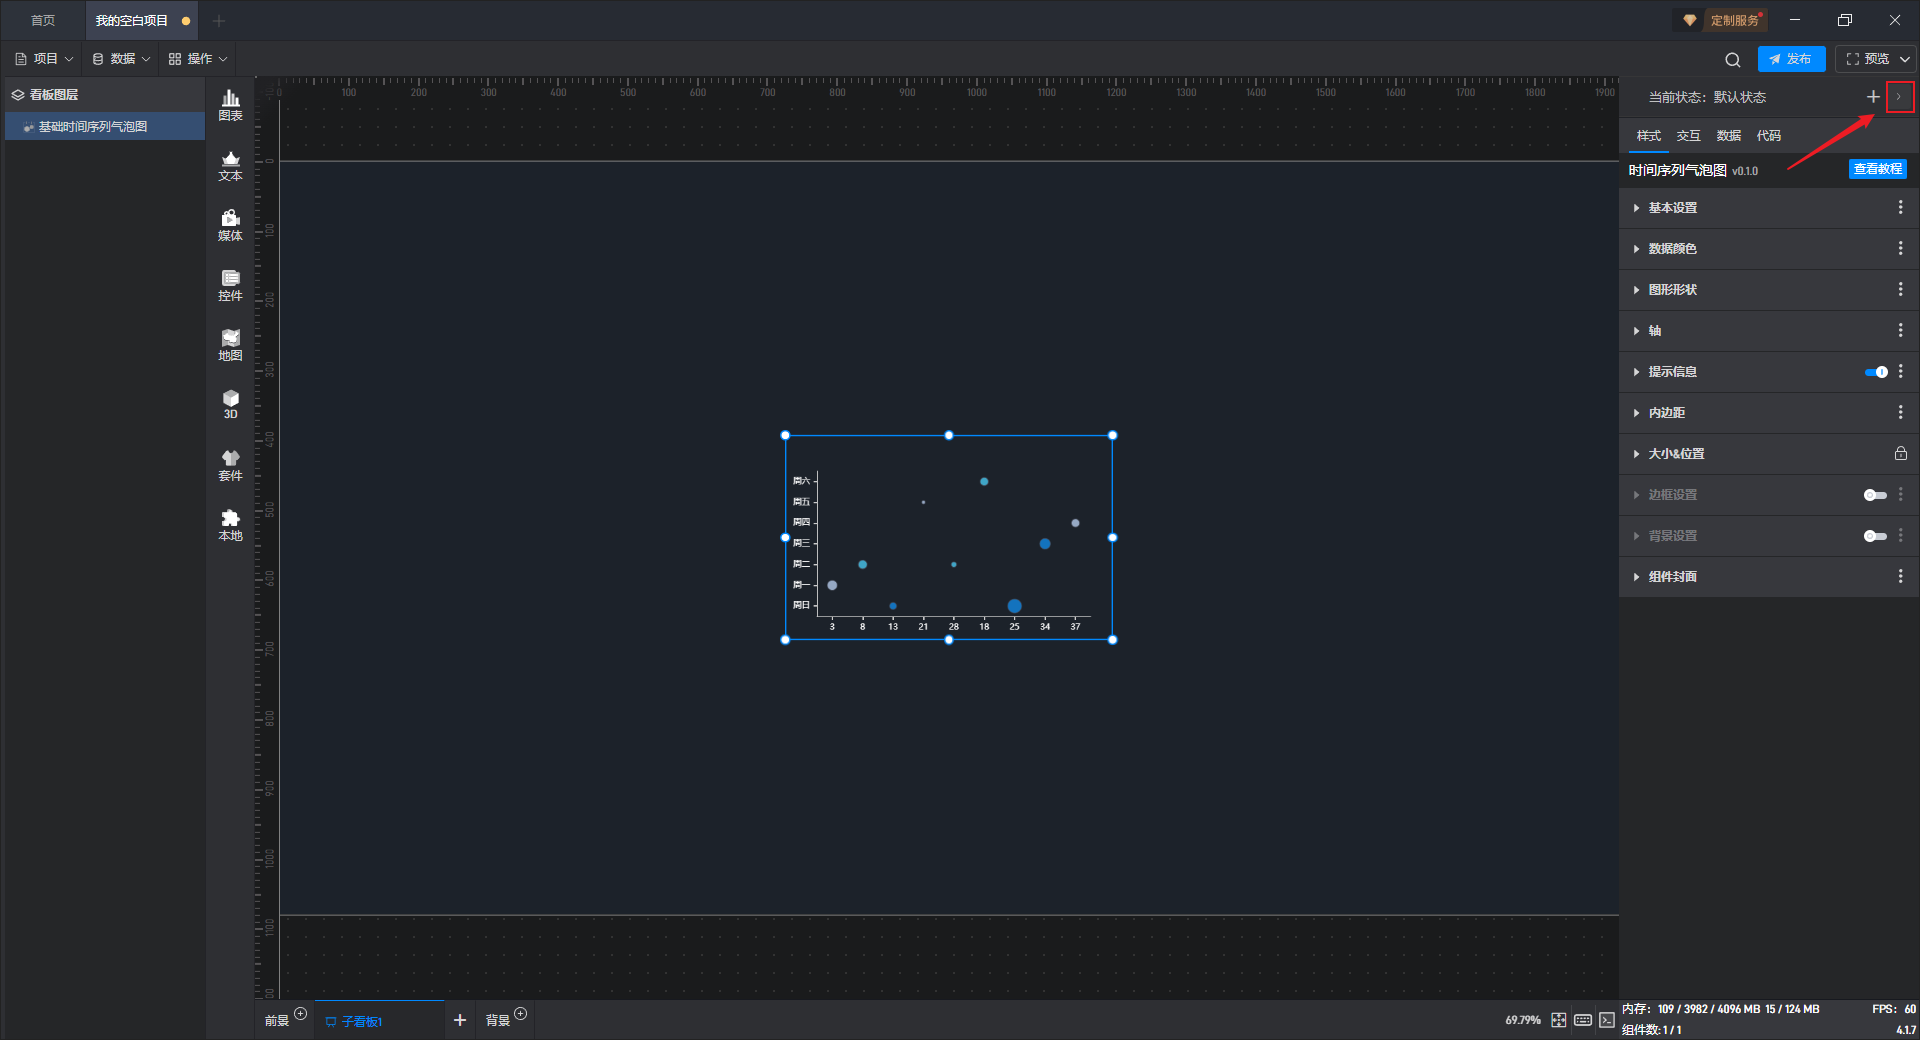Click the 背景 background label
1920x1040 pixels.
click(x=498, y=1021)
